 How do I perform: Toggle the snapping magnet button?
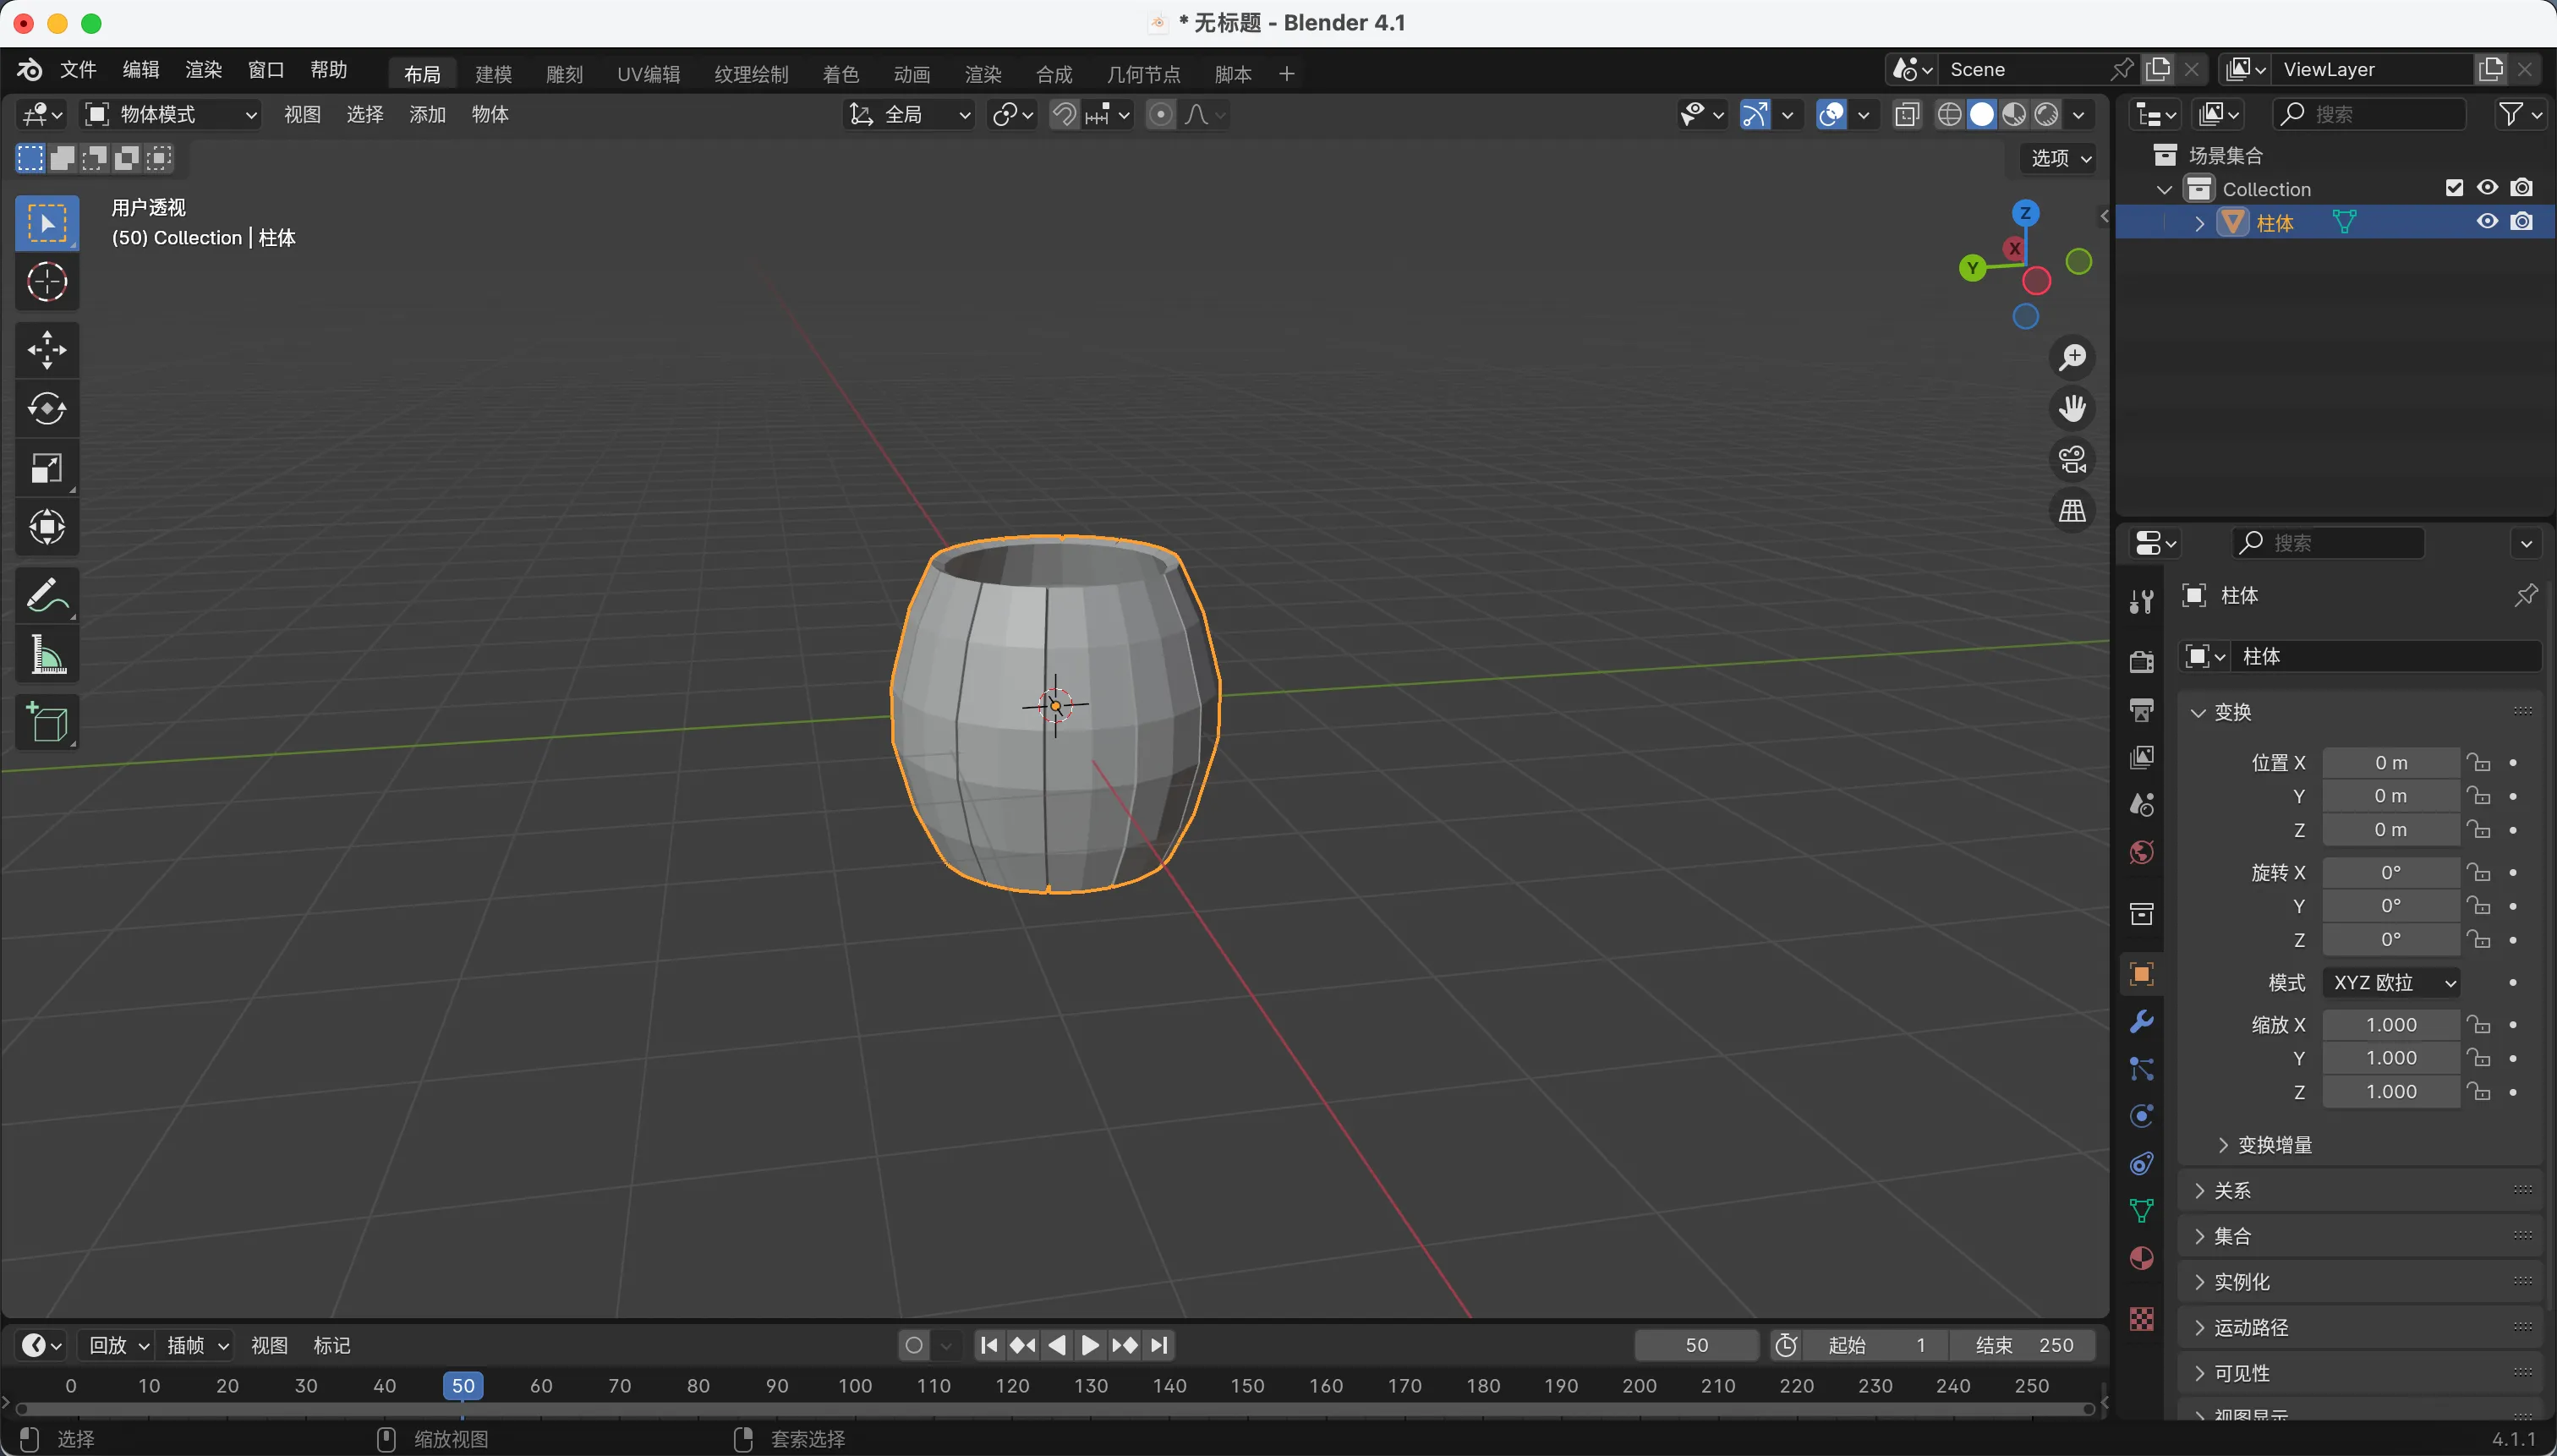[x=1064, y=115]
